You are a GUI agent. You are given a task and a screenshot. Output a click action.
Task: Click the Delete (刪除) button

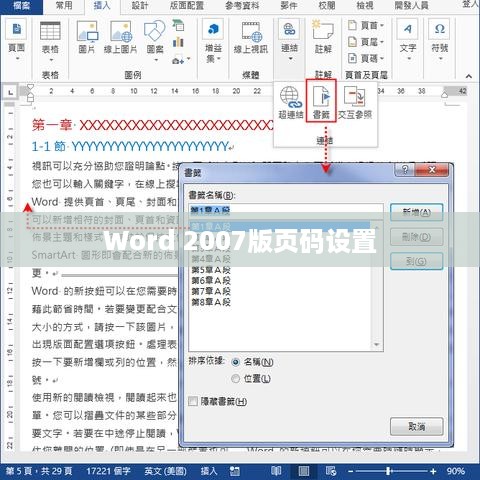(x=416, y=237)
